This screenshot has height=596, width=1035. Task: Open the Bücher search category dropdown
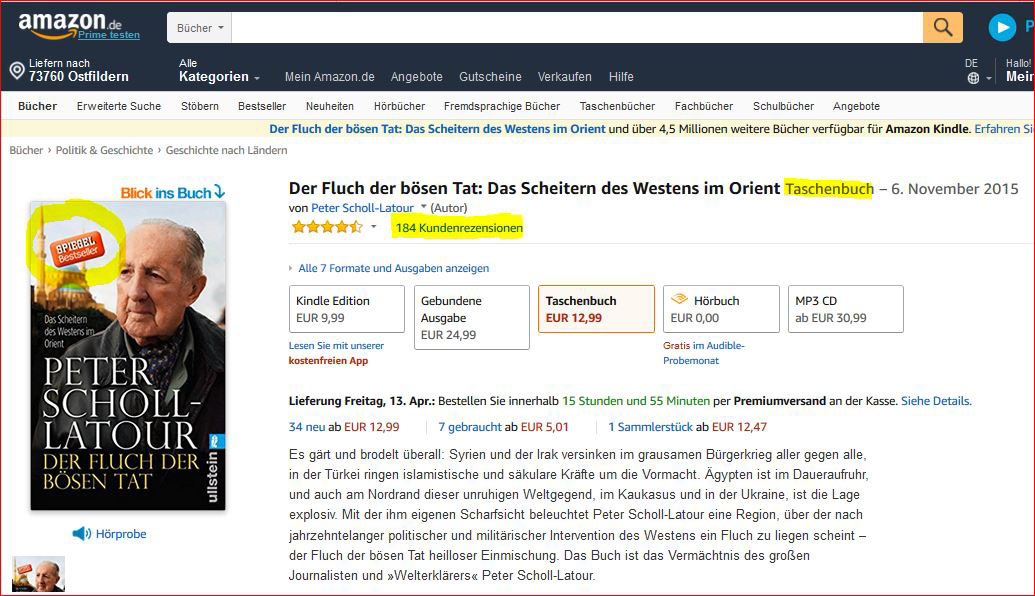pos(199,28)
